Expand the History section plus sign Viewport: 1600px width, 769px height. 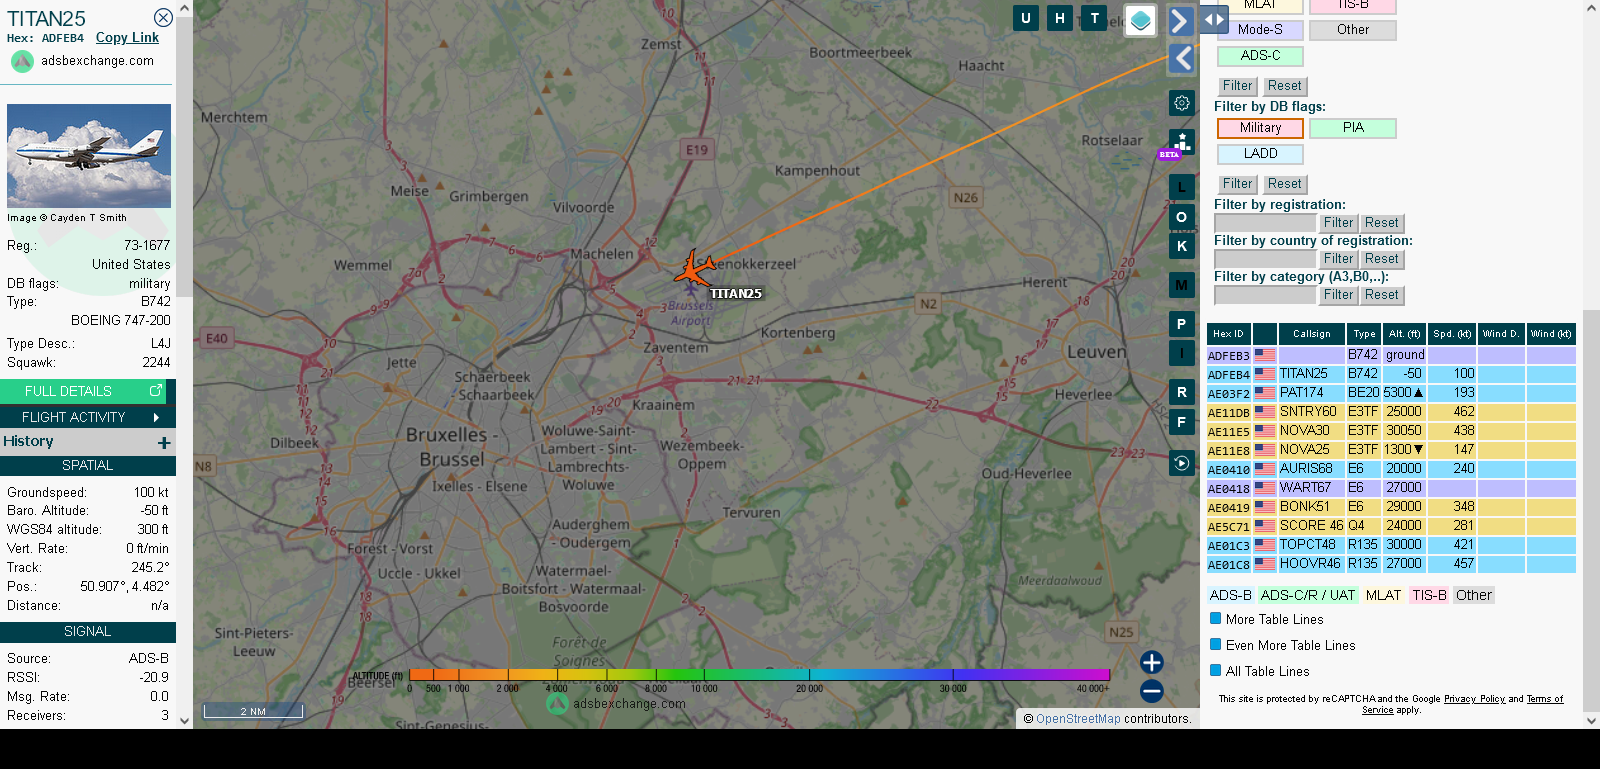[164, 442]
